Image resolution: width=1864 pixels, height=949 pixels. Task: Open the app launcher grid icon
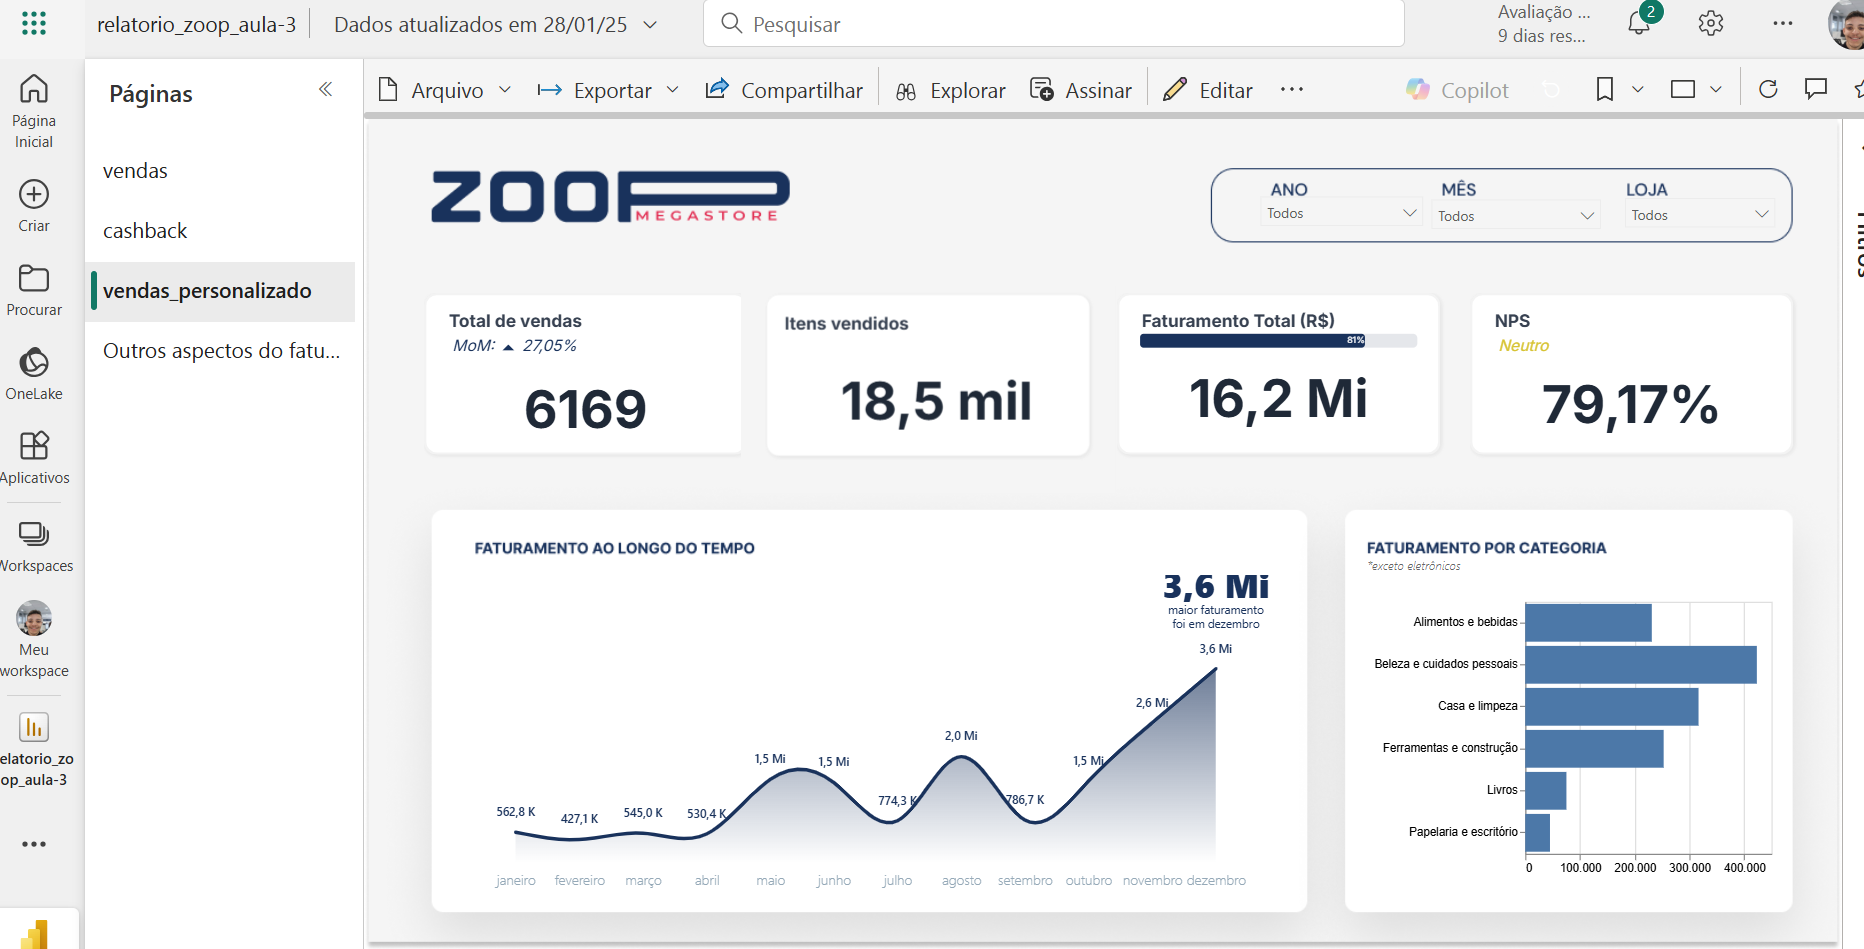pos(34,24)
